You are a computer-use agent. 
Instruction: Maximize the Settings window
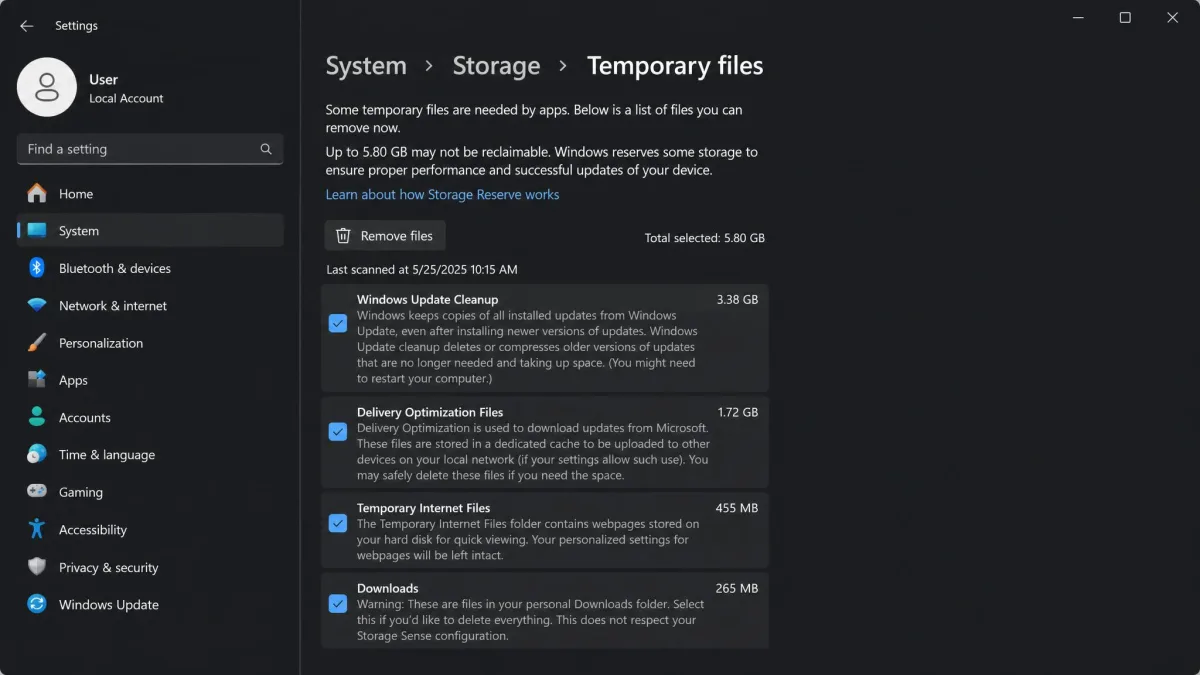[1125, 18]
